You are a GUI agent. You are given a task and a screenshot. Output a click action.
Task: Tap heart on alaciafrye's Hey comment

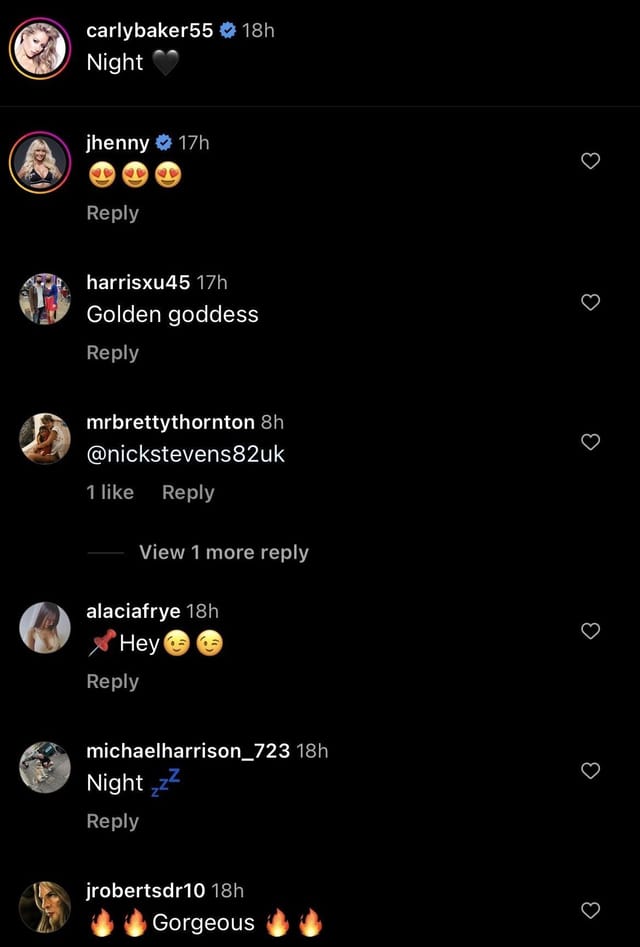pos(590,630)
